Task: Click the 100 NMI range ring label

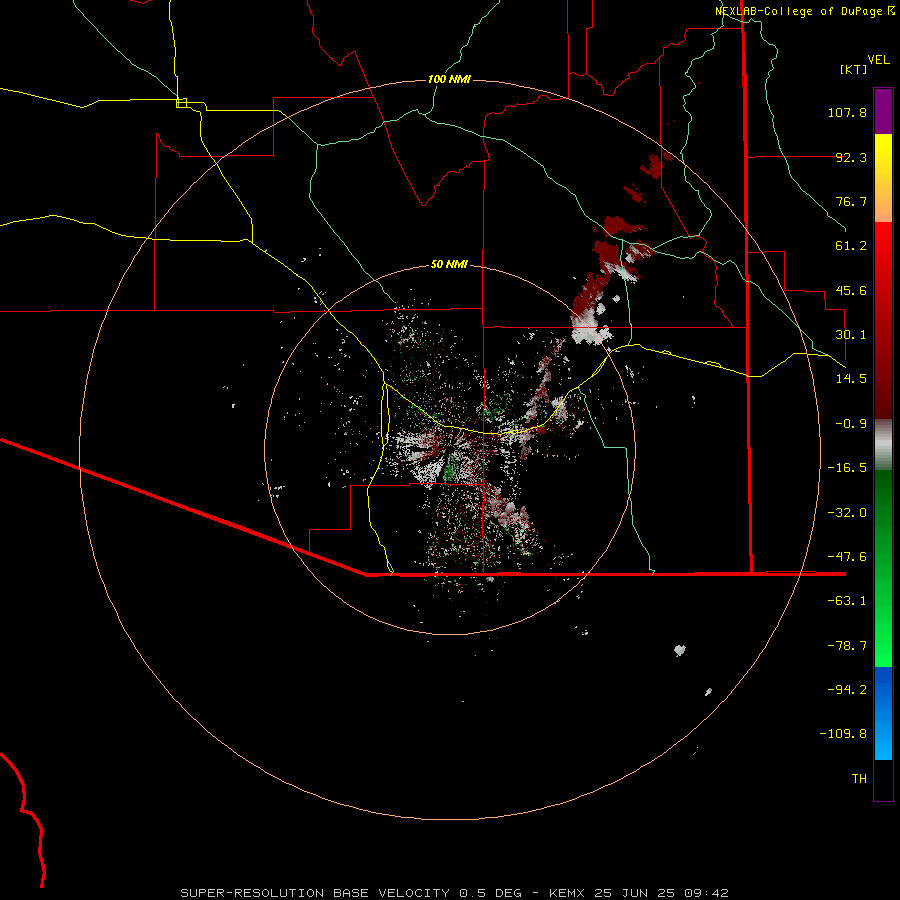Action: pos(449,79)
